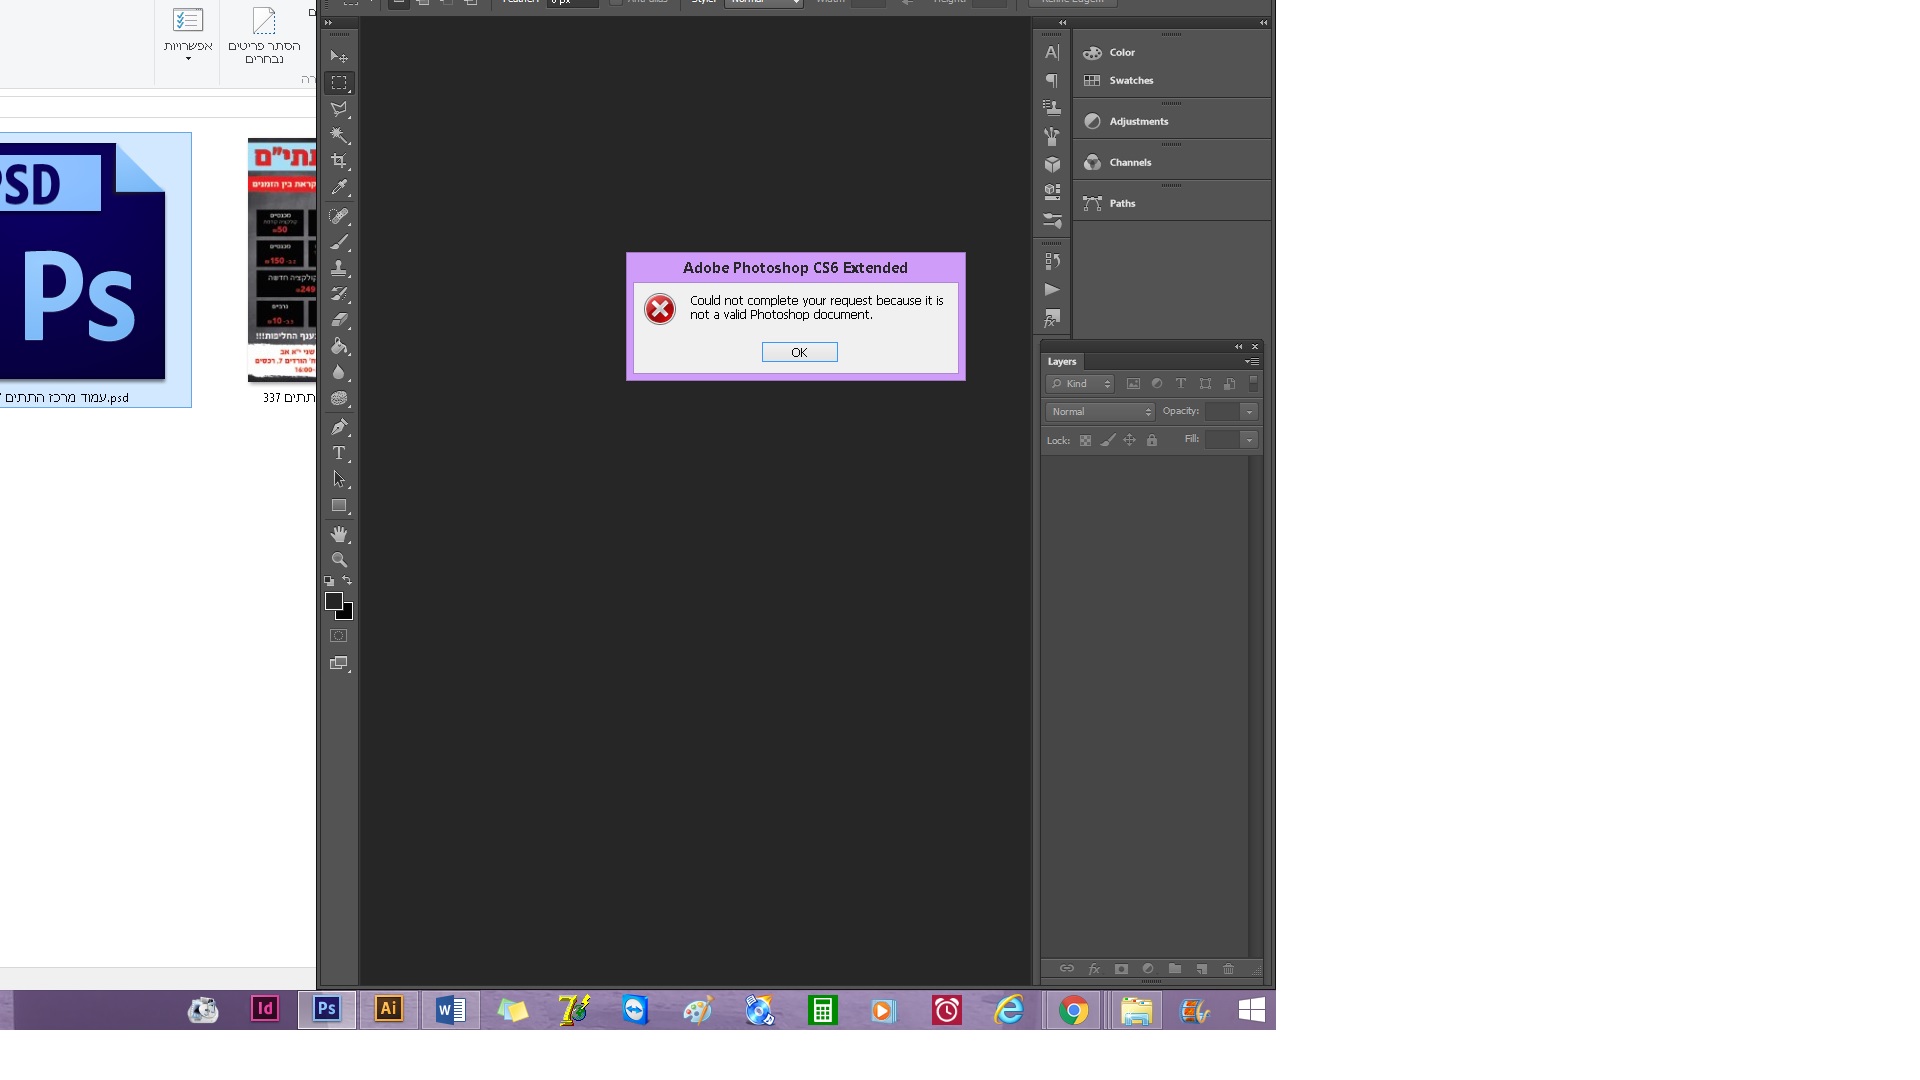Toggle pixel layer filter in Layers panel

click(1133, 384)
